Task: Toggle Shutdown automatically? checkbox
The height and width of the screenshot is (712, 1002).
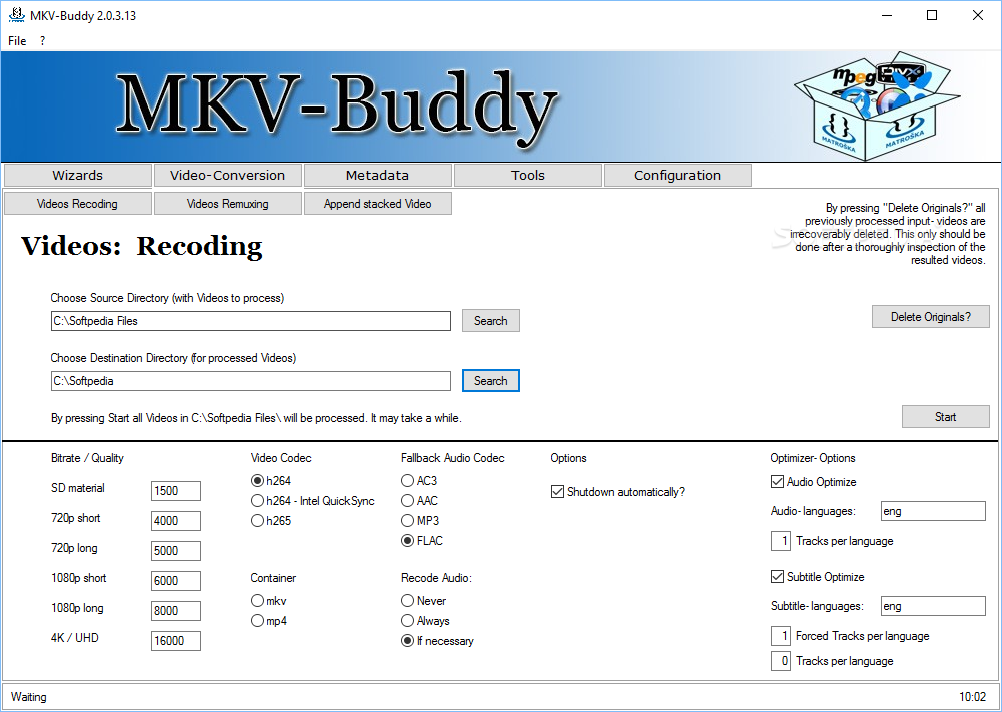Action: [618, 492]
